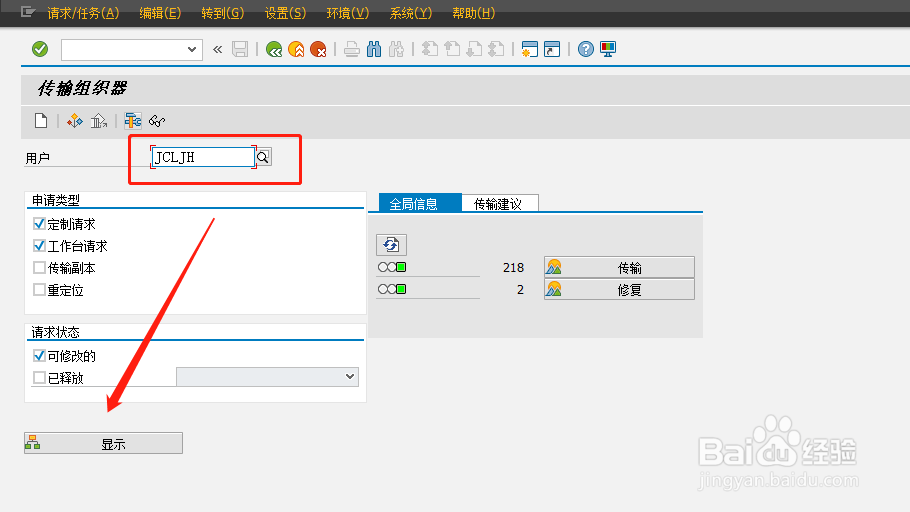The width and height of the screenshot is (910, 512).
Task: Click the Create Shortcut icon
Action: pyautogui.click(x=552, y=49)
